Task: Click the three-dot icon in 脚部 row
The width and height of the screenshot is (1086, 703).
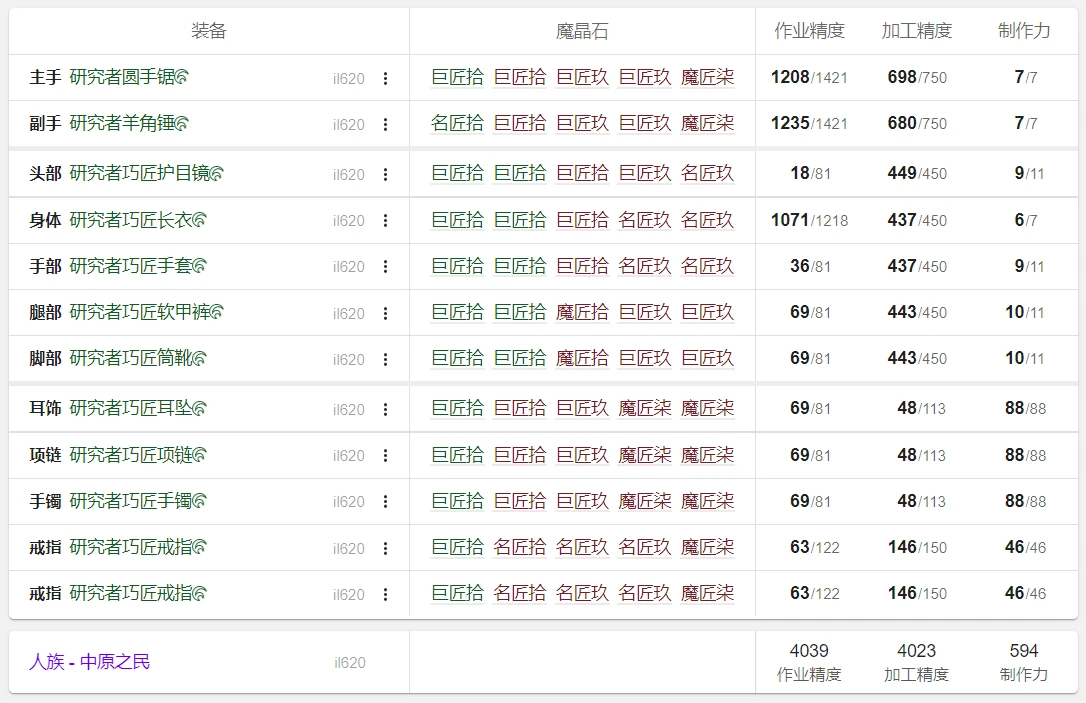Action: point(386,359)
